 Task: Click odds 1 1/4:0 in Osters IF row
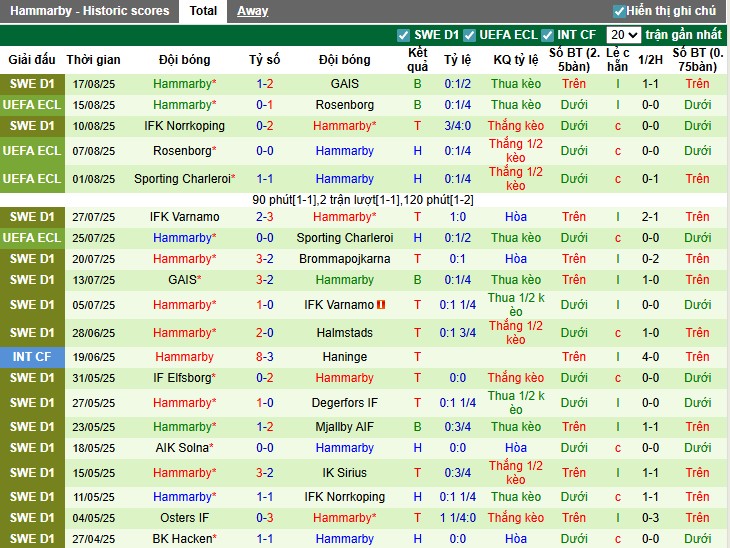tap(458, 518)
